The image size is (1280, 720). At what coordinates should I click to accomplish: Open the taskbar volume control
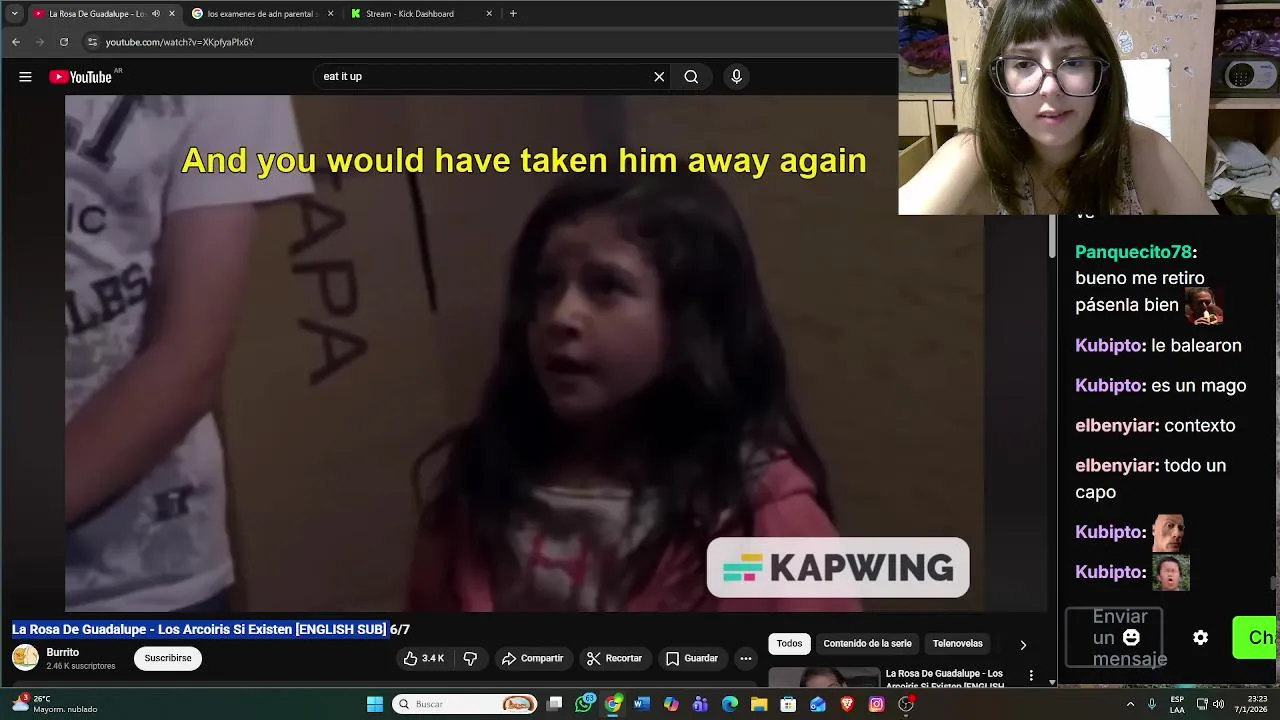click(x=1218, y=704)
